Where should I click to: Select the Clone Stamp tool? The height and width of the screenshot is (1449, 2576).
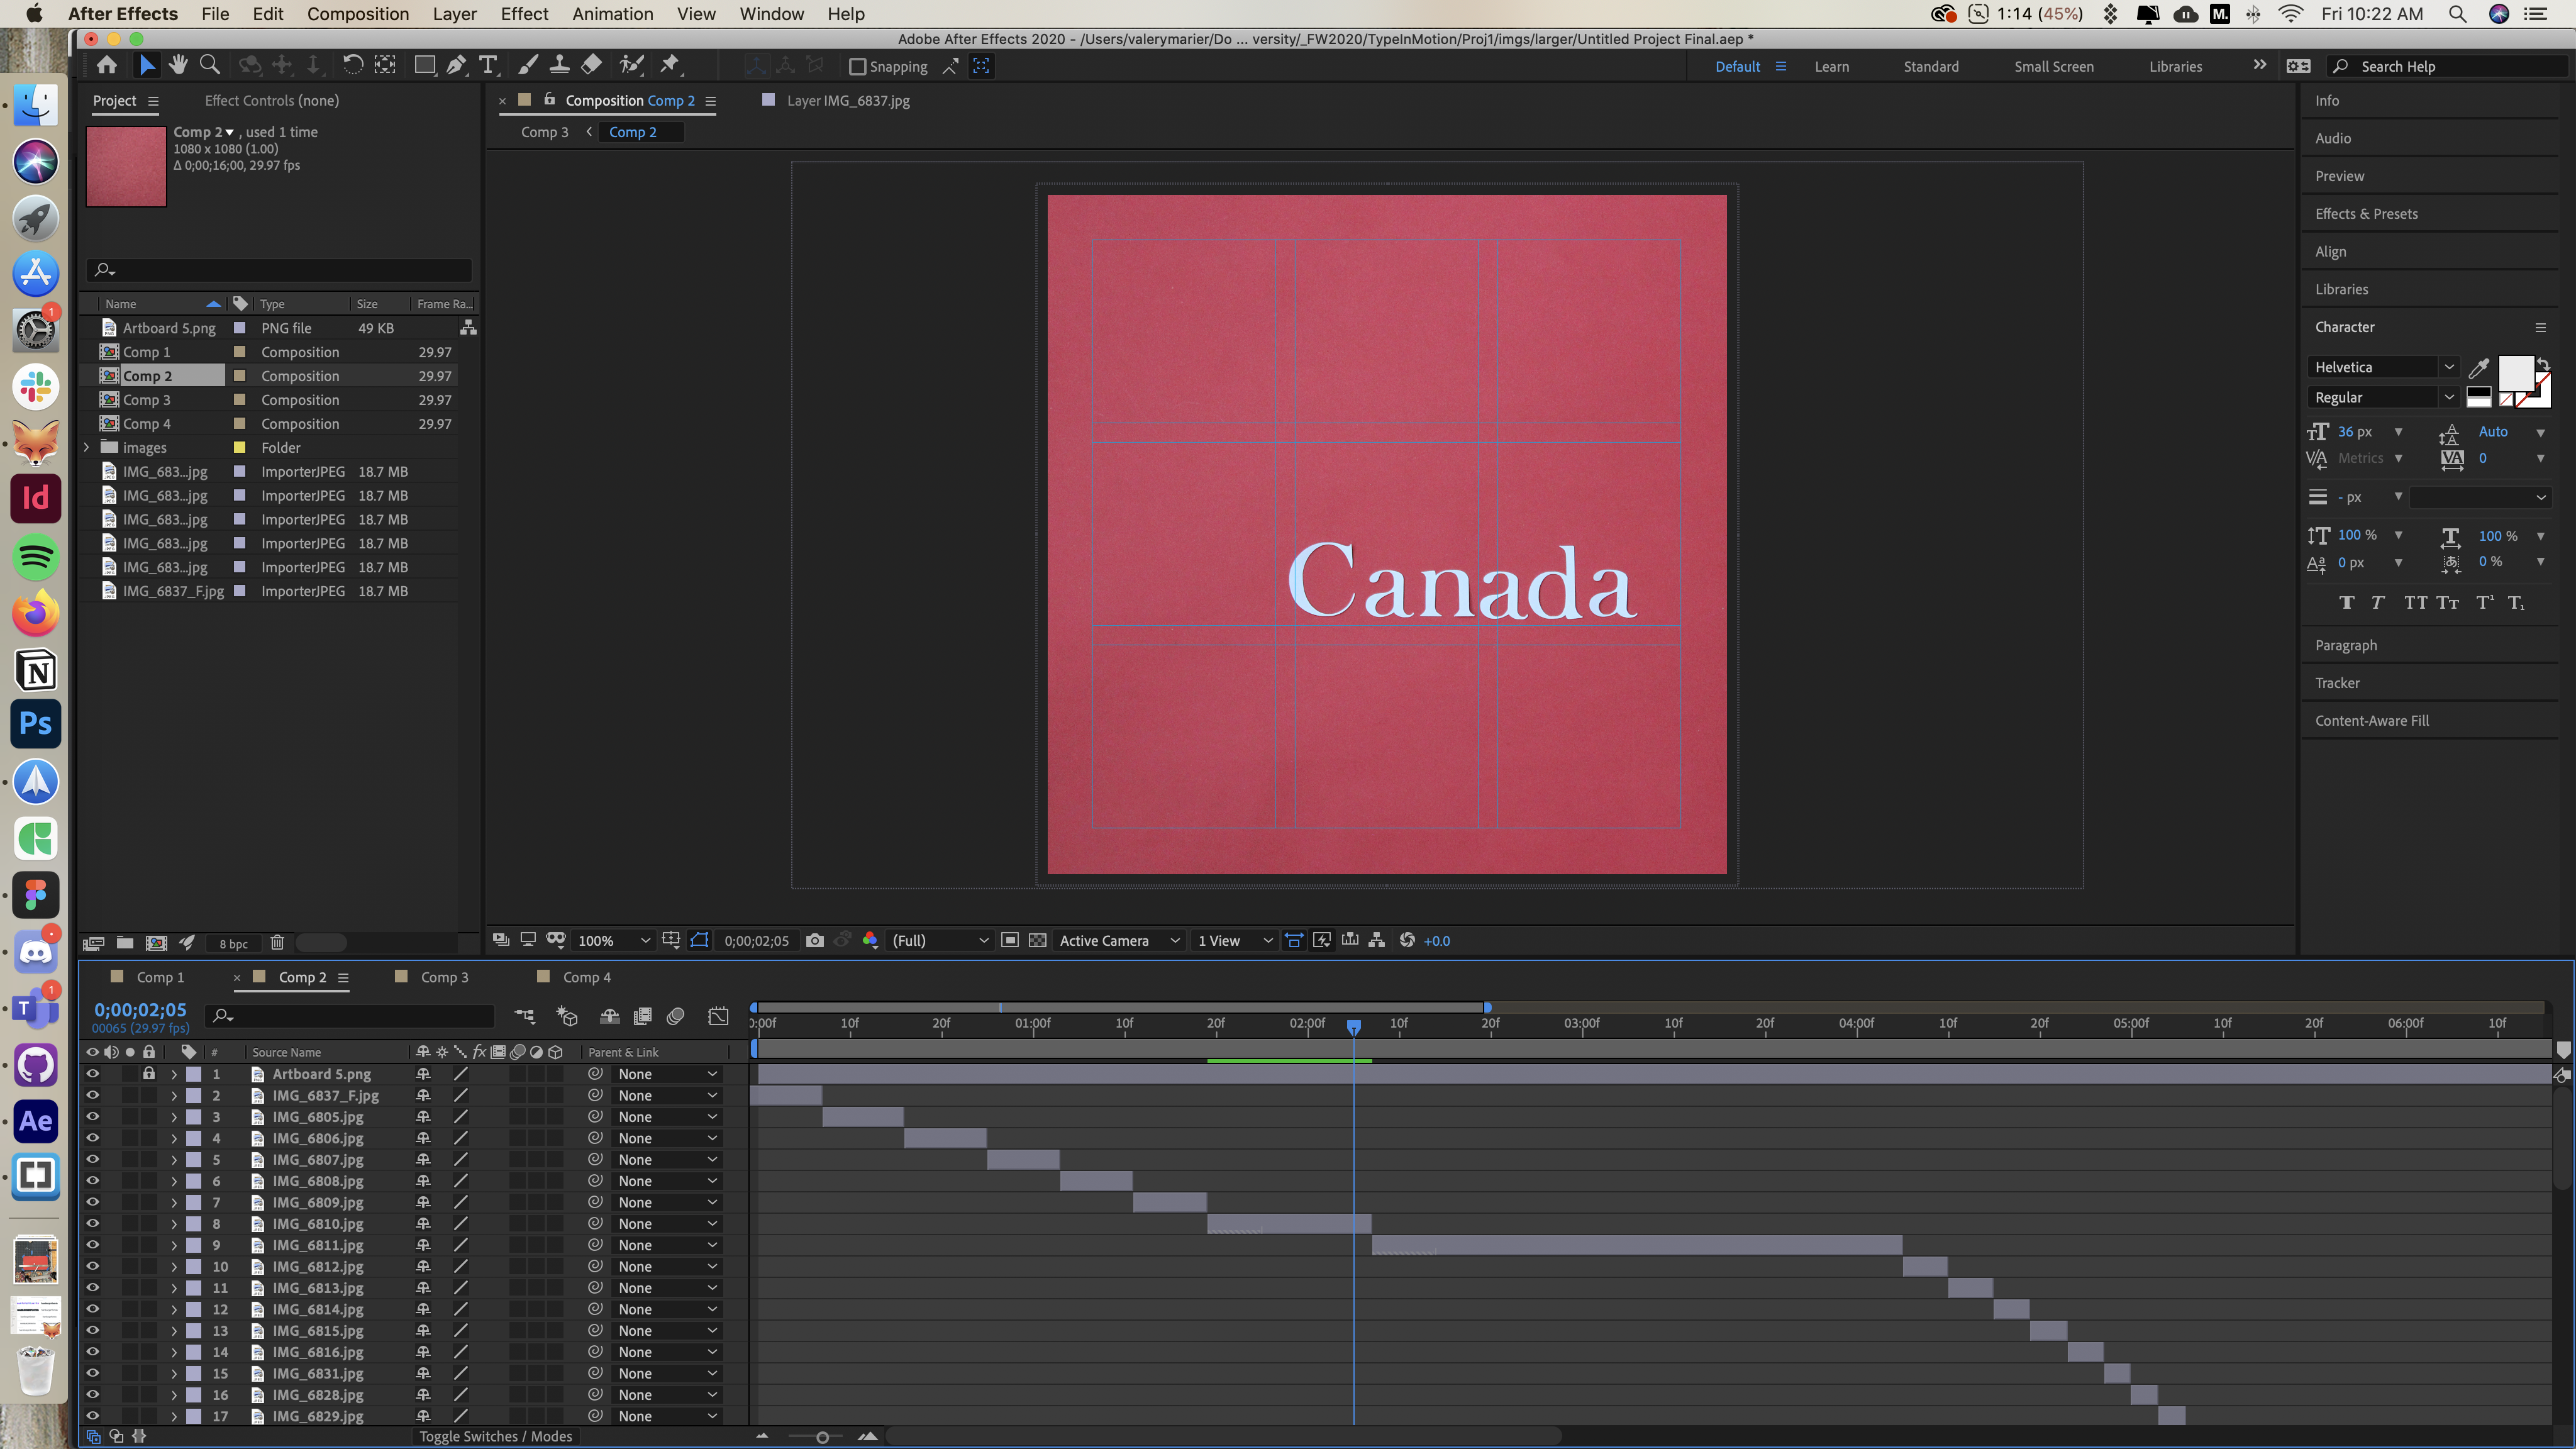(x=560, y=66)
